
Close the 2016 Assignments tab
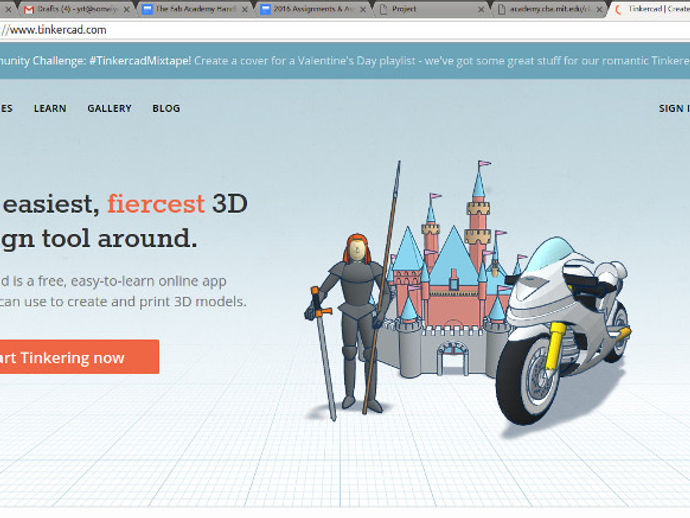363,9
